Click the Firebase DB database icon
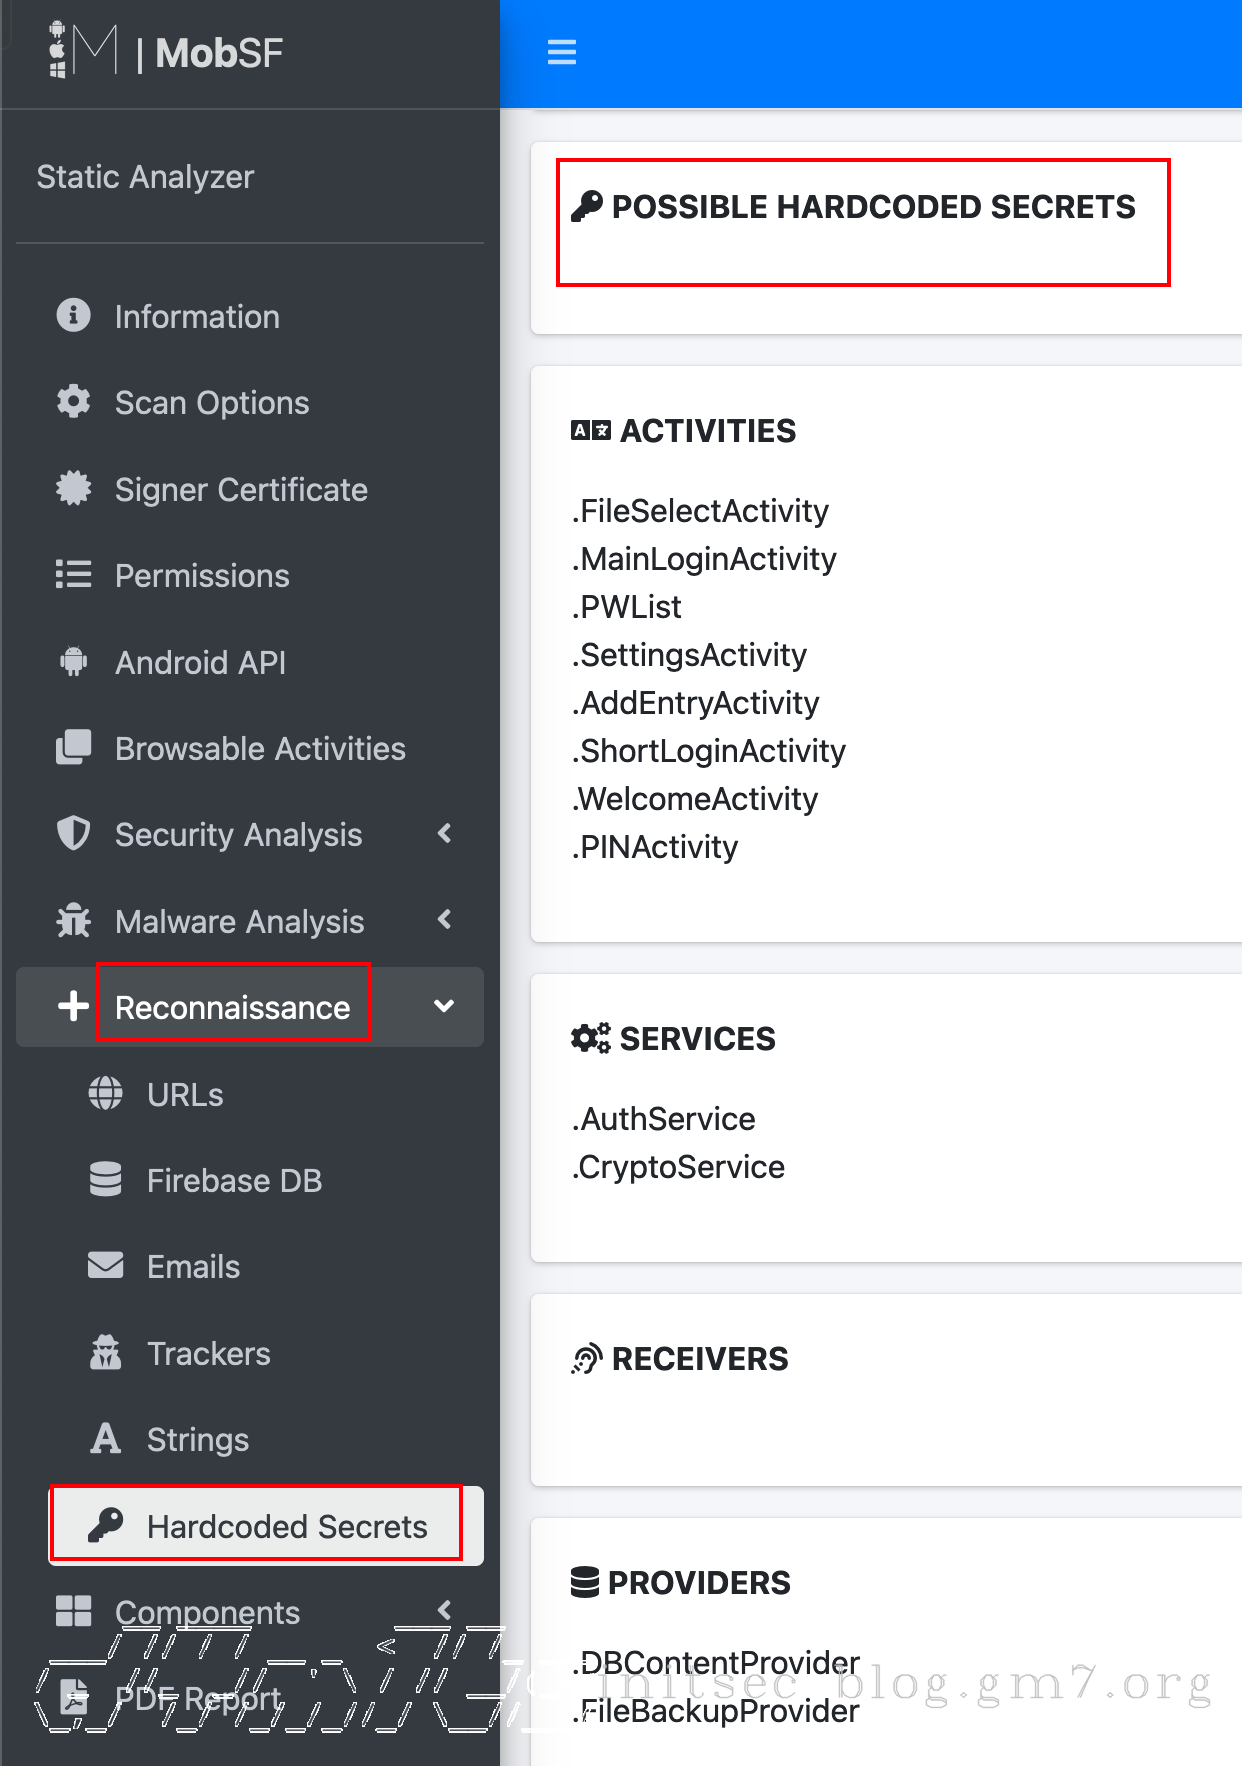 tap(105, 1180)
